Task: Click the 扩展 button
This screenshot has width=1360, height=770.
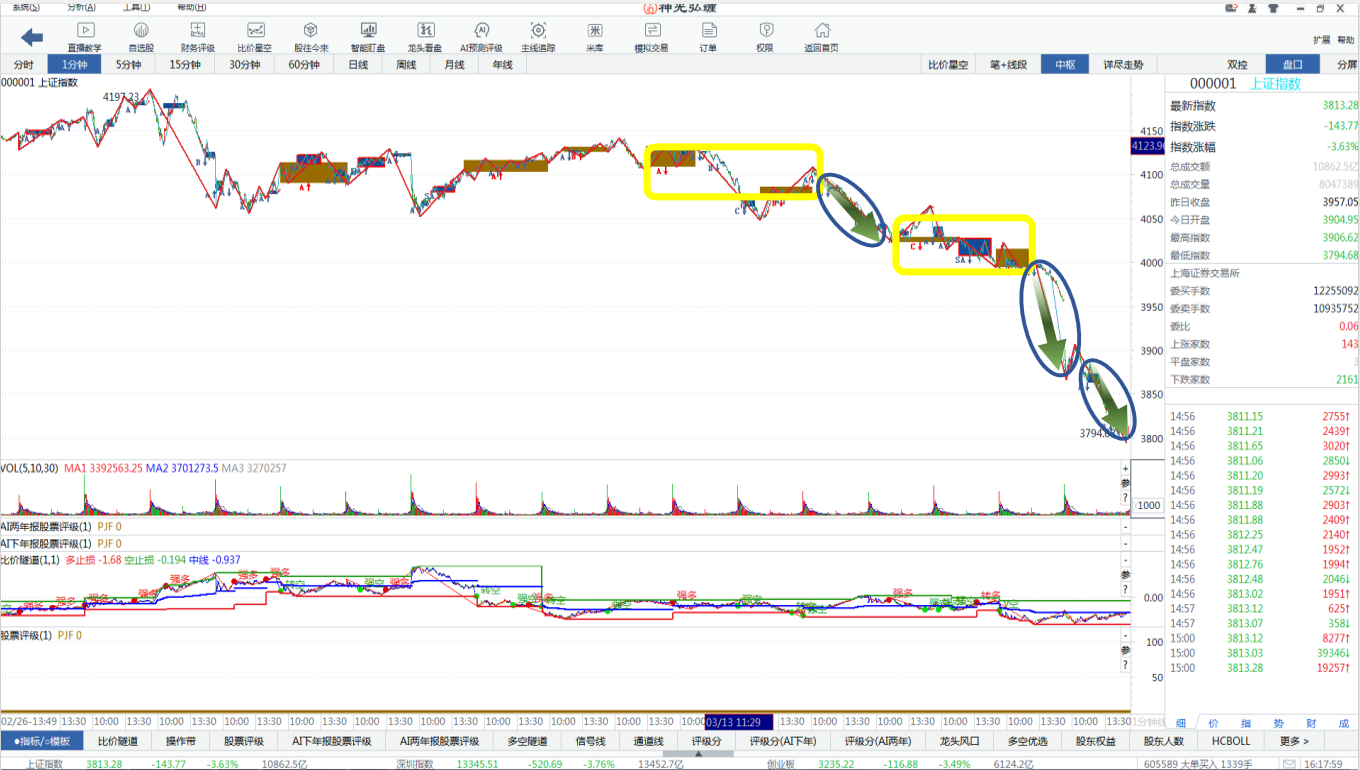Action: (x=1320, y=40)
